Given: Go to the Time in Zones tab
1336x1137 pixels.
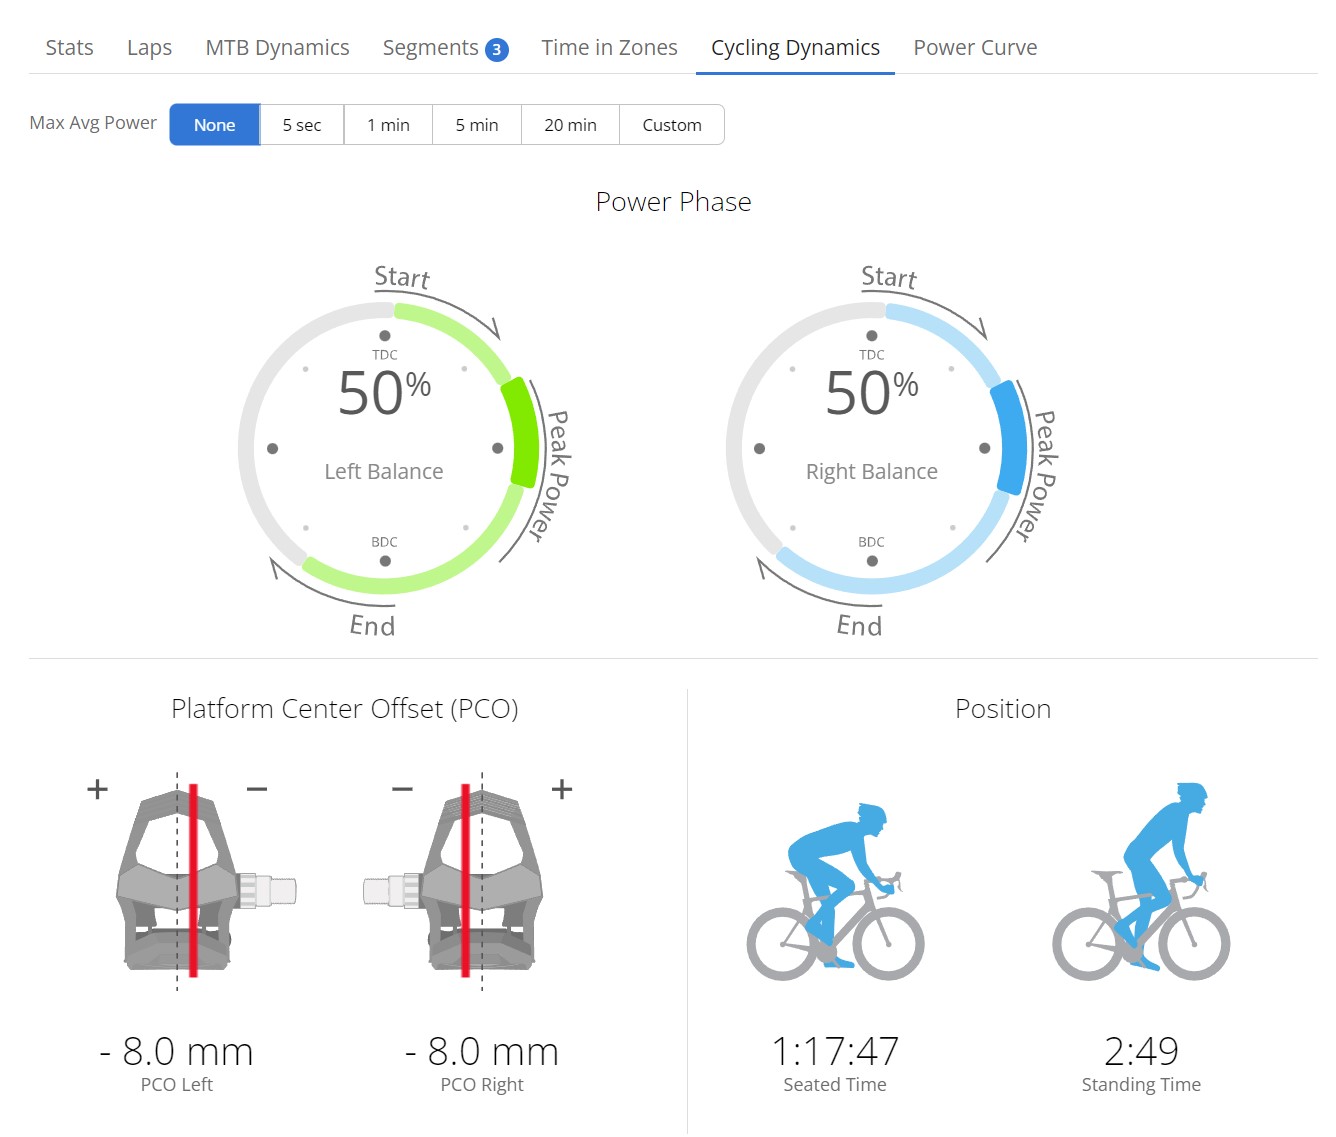Looking at the screenshot, I should coord(609,48).
